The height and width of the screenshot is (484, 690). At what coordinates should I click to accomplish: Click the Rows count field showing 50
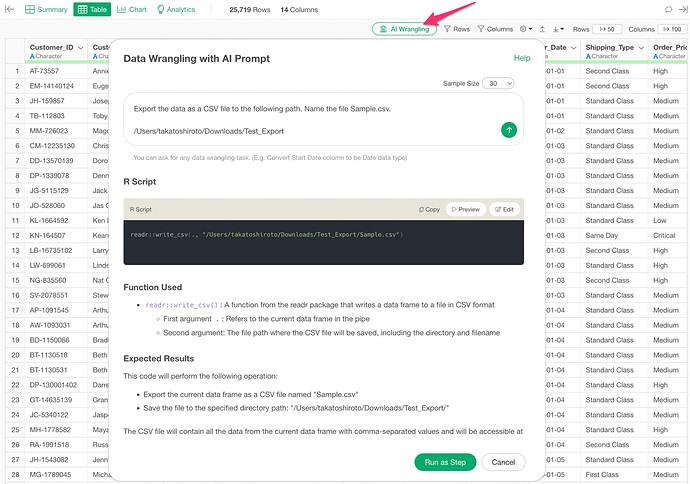point(609,29)
